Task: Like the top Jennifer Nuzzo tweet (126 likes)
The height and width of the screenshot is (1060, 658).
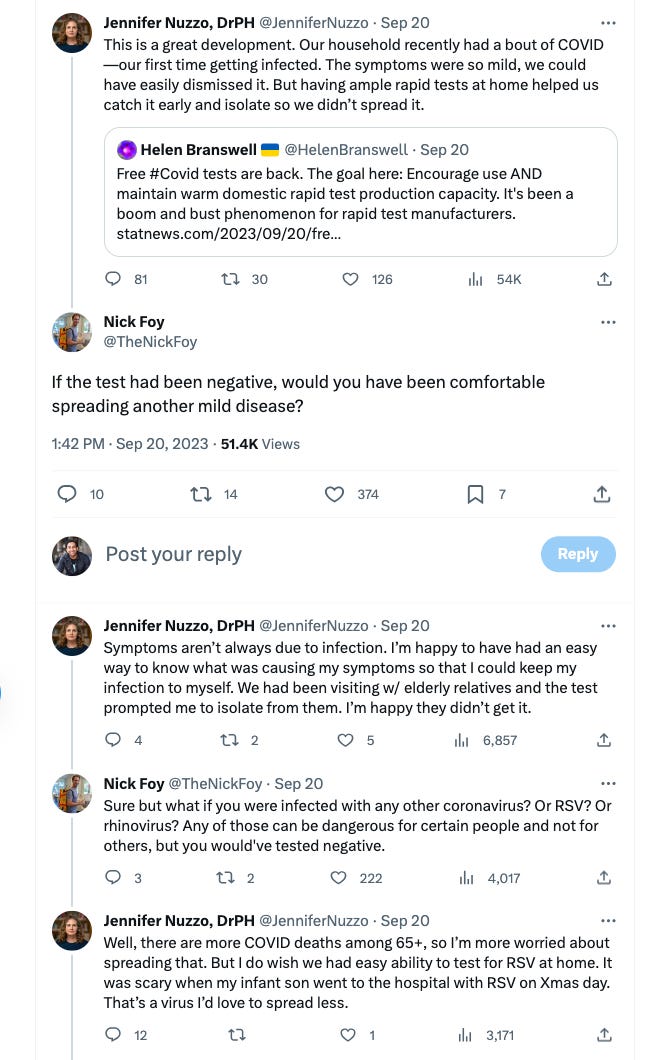Action: coord(350,280)
